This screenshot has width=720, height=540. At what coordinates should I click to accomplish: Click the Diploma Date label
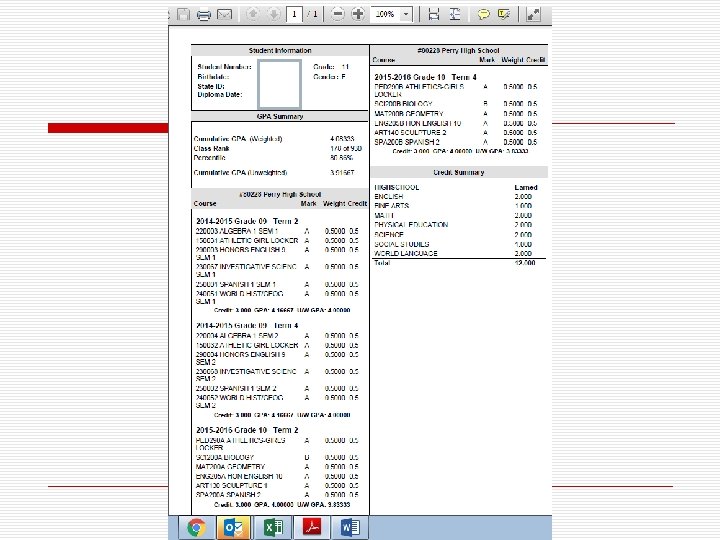coord(219,95)
